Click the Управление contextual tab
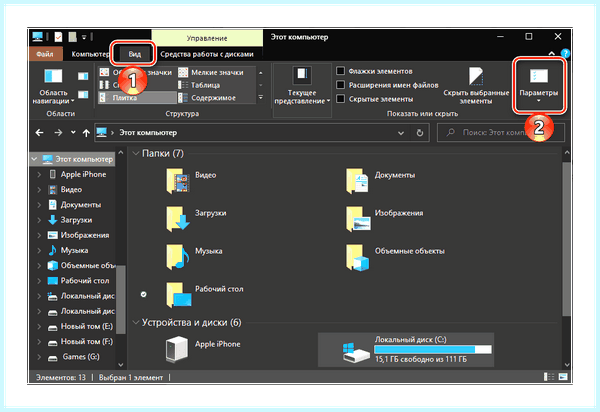The height and width of the screenshot is (412, 600). click(x=207, y=38)
